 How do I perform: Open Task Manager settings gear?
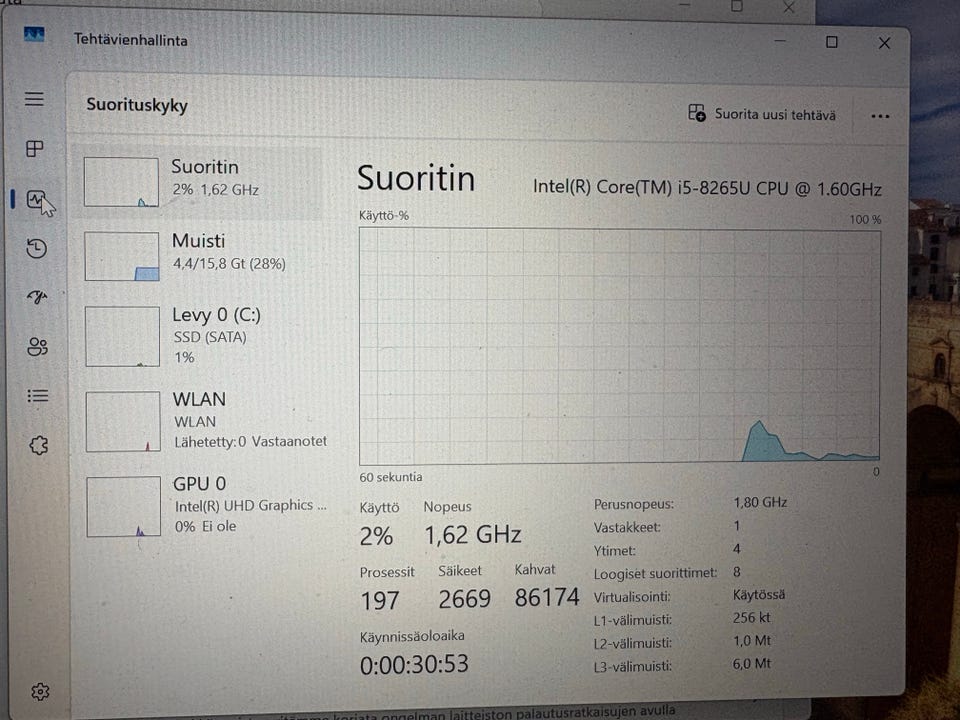[40, 692]
